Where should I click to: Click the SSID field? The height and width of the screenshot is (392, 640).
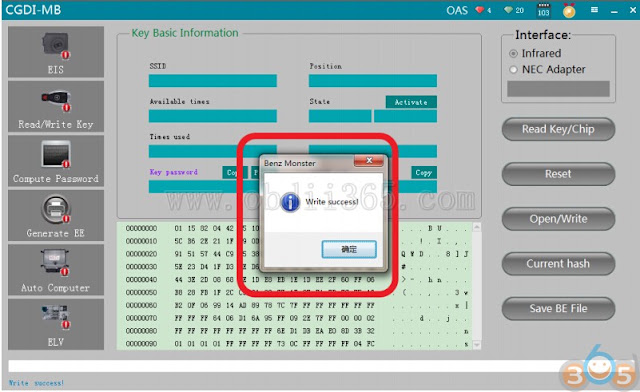click(213, 80)
